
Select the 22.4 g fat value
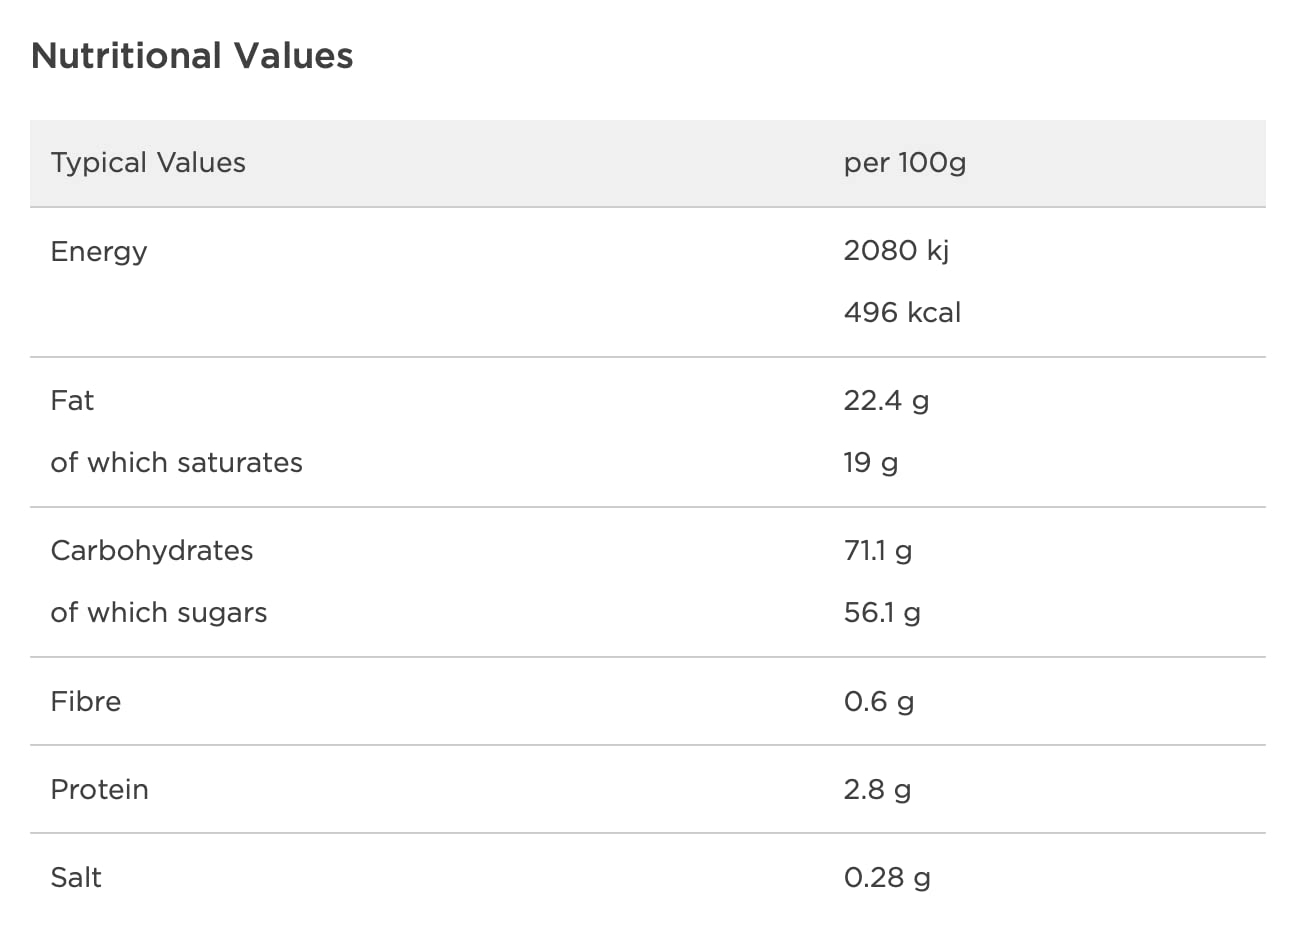(885, 400)
